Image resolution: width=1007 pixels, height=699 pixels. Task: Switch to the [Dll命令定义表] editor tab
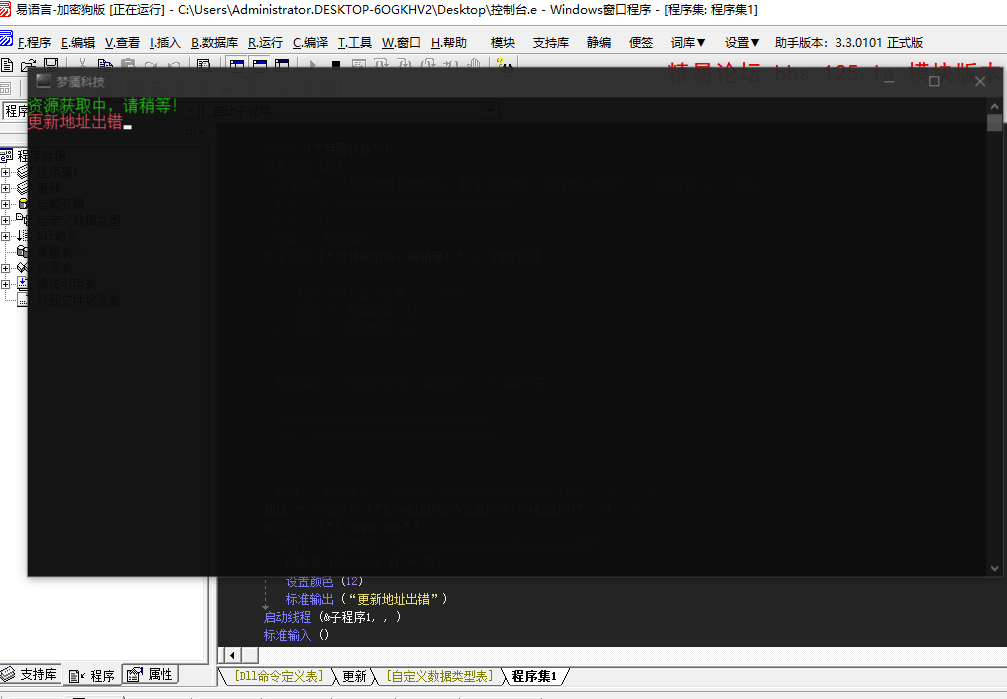(279, 676)
